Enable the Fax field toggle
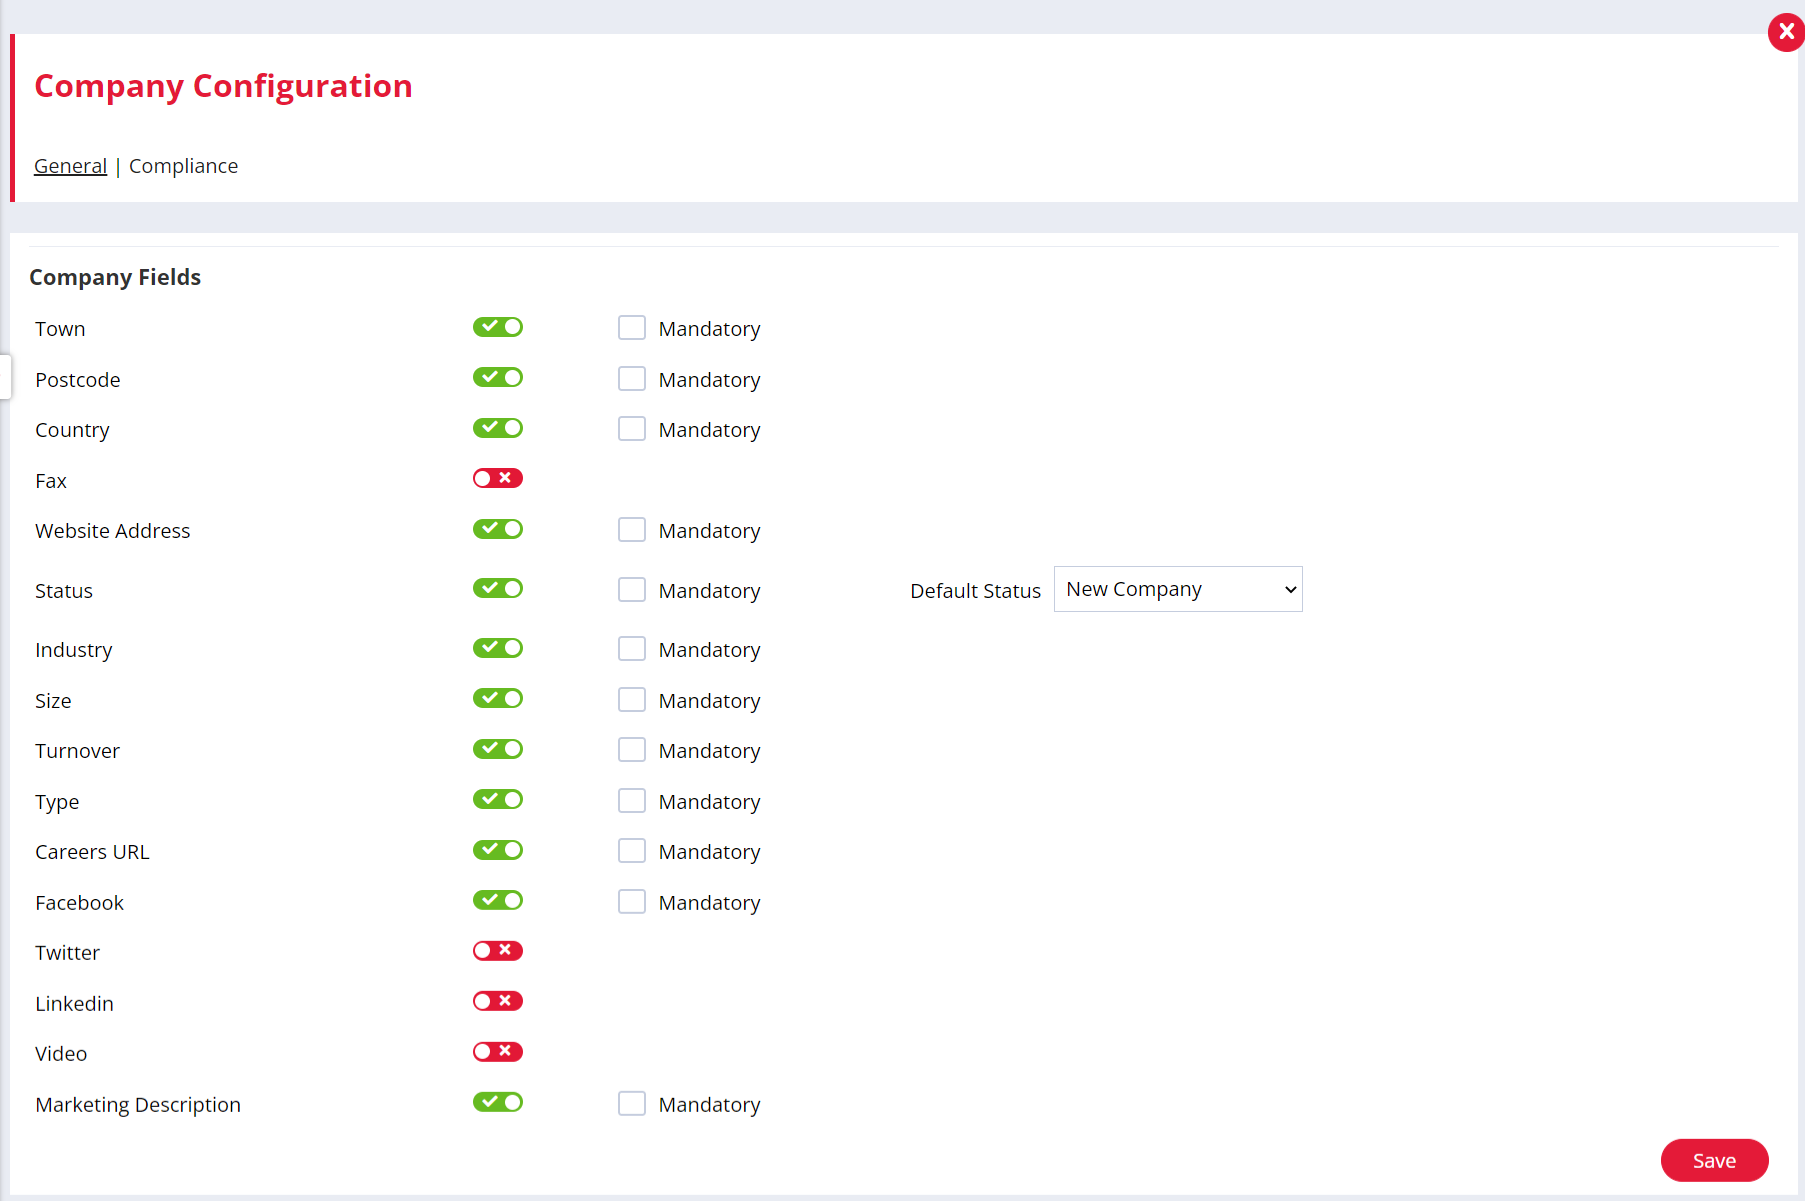This screenshot has height=1201, width=1805. tap(498, 478)
